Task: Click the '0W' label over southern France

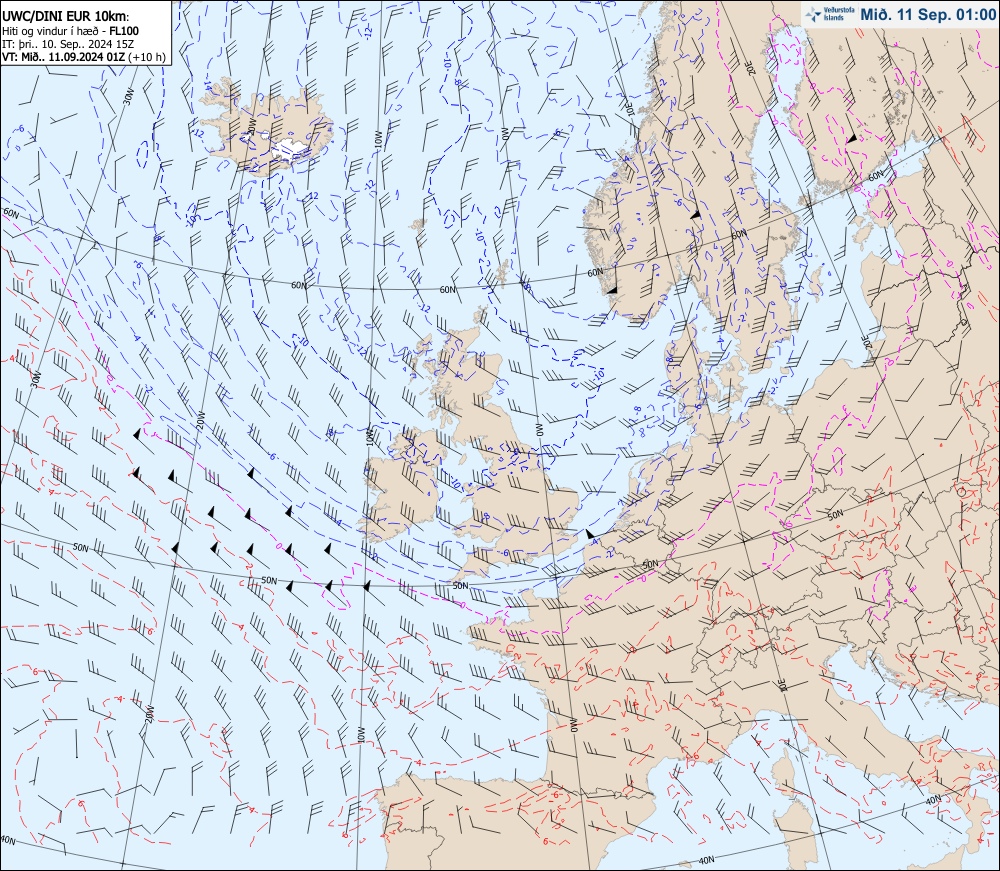Action: pyautogui.click(x=572, y=725)
